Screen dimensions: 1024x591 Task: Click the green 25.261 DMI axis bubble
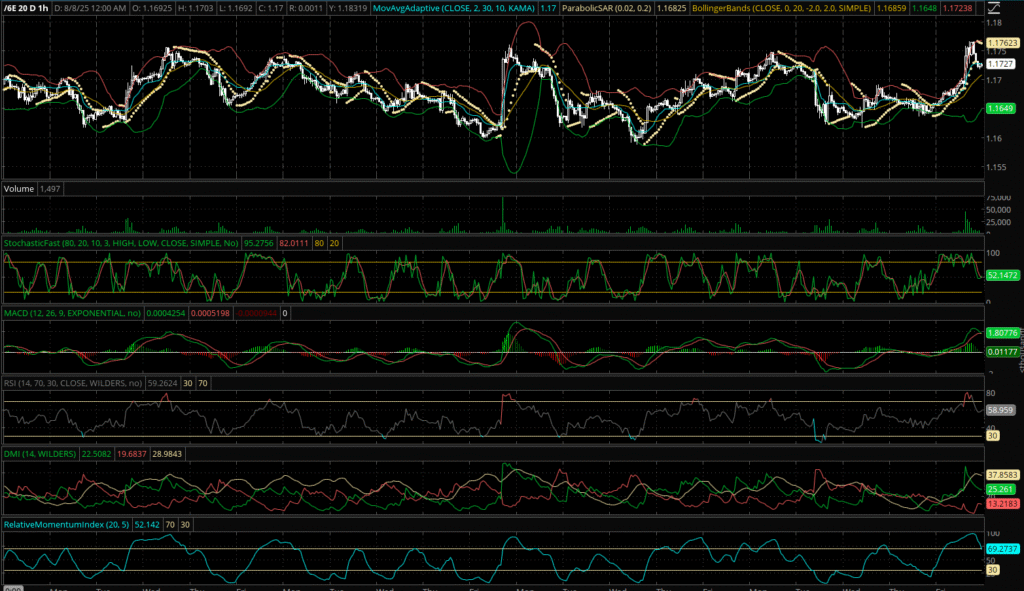tap(1000, 489)
